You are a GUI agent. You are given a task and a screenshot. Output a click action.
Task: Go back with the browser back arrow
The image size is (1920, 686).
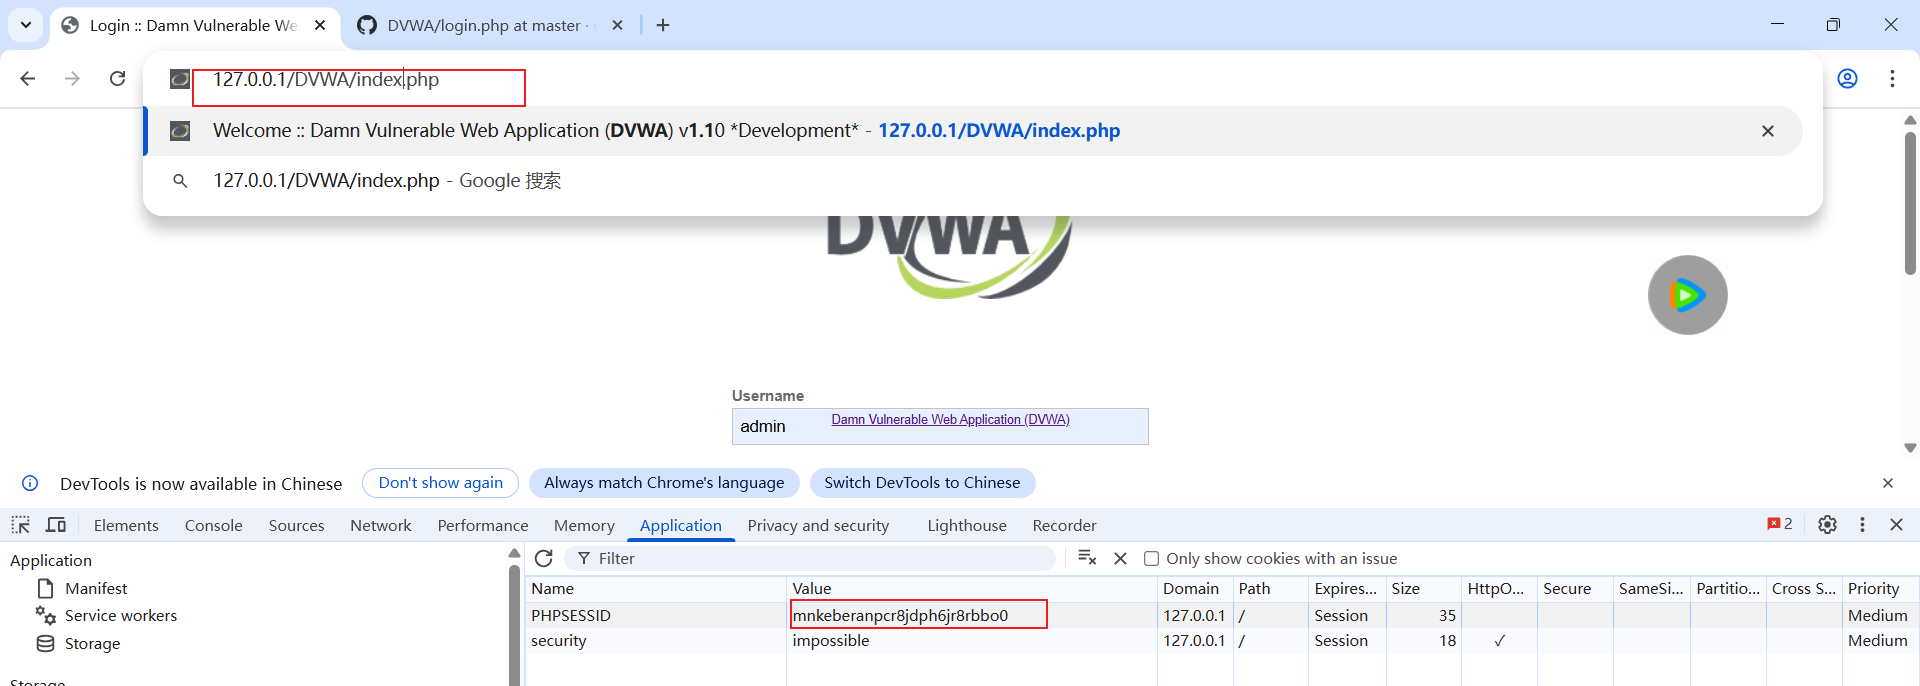[28, 78]
